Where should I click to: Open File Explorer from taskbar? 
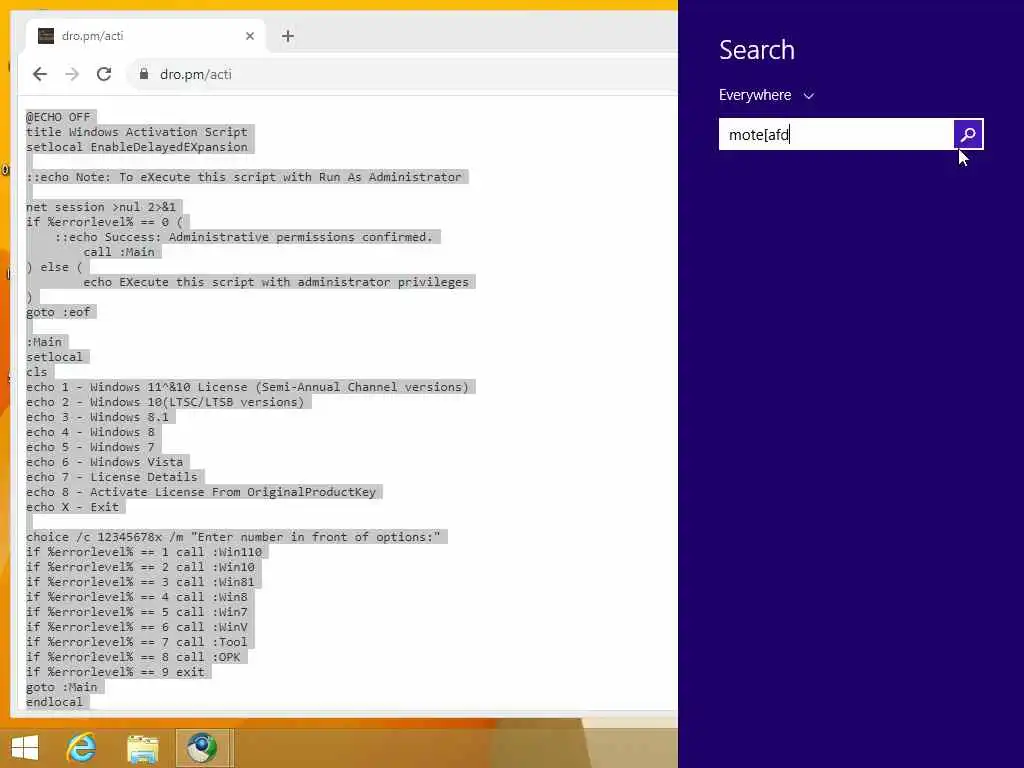142,748
